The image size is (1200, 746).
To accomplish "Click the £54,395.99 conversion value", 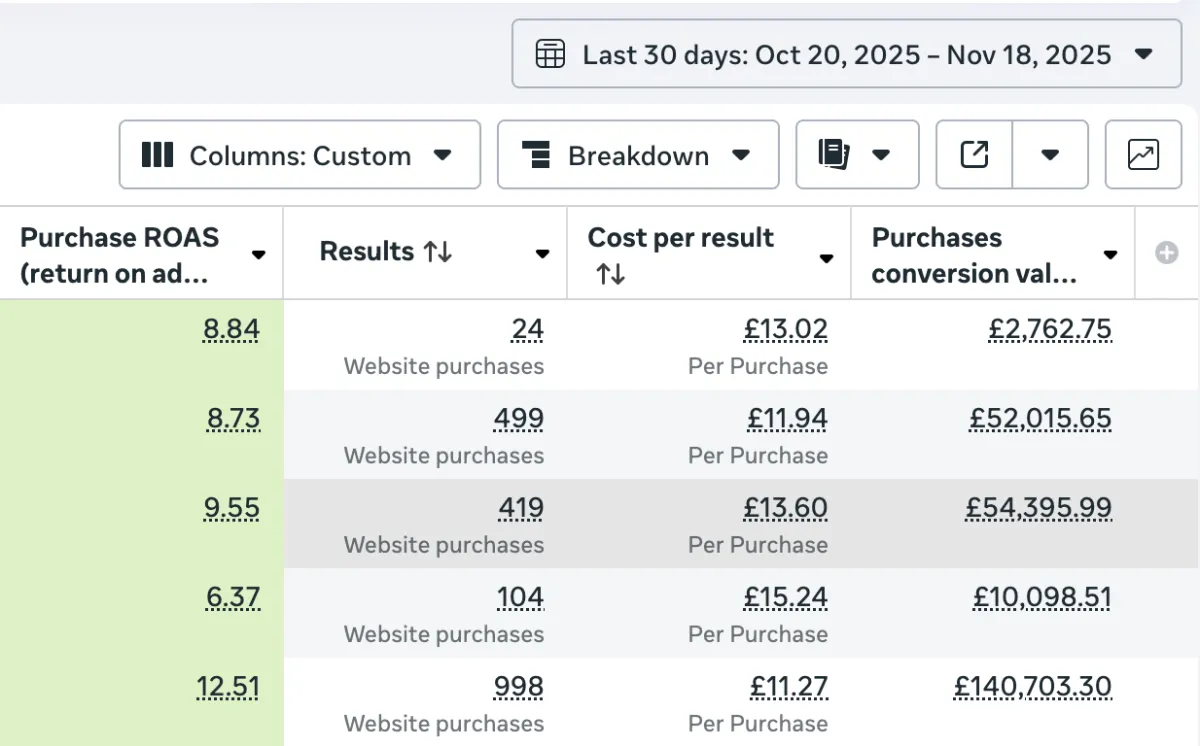I will point(1038,509).
